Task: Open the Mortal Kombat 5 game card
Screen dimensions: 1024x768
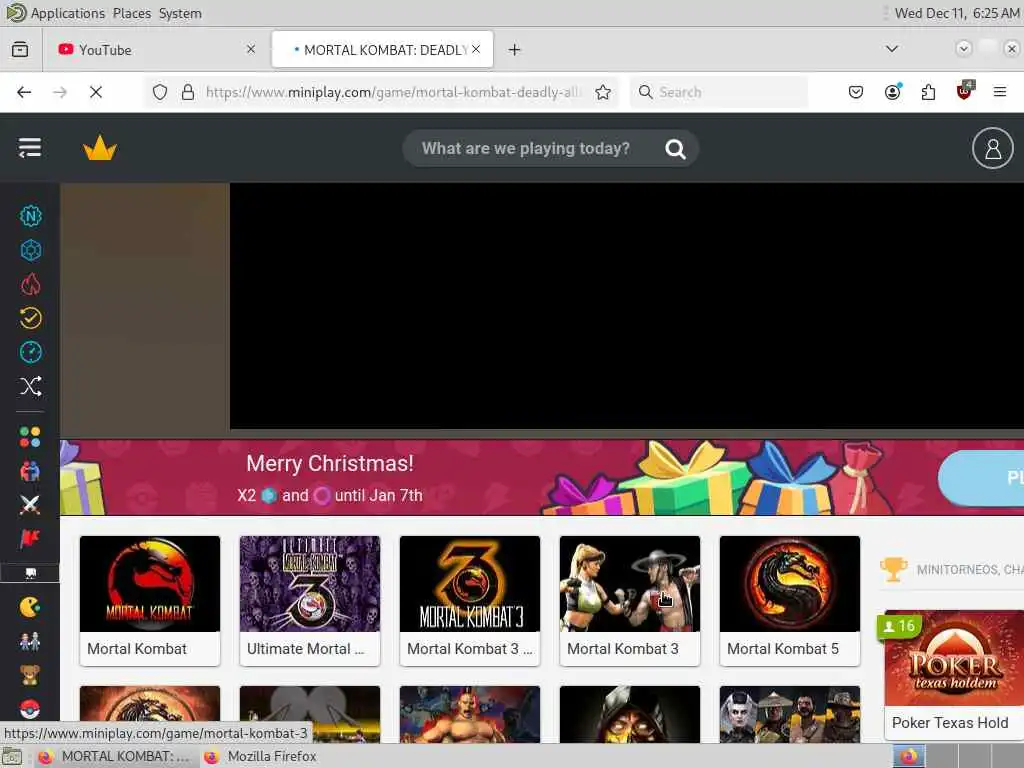Action: tap(790, 600)
